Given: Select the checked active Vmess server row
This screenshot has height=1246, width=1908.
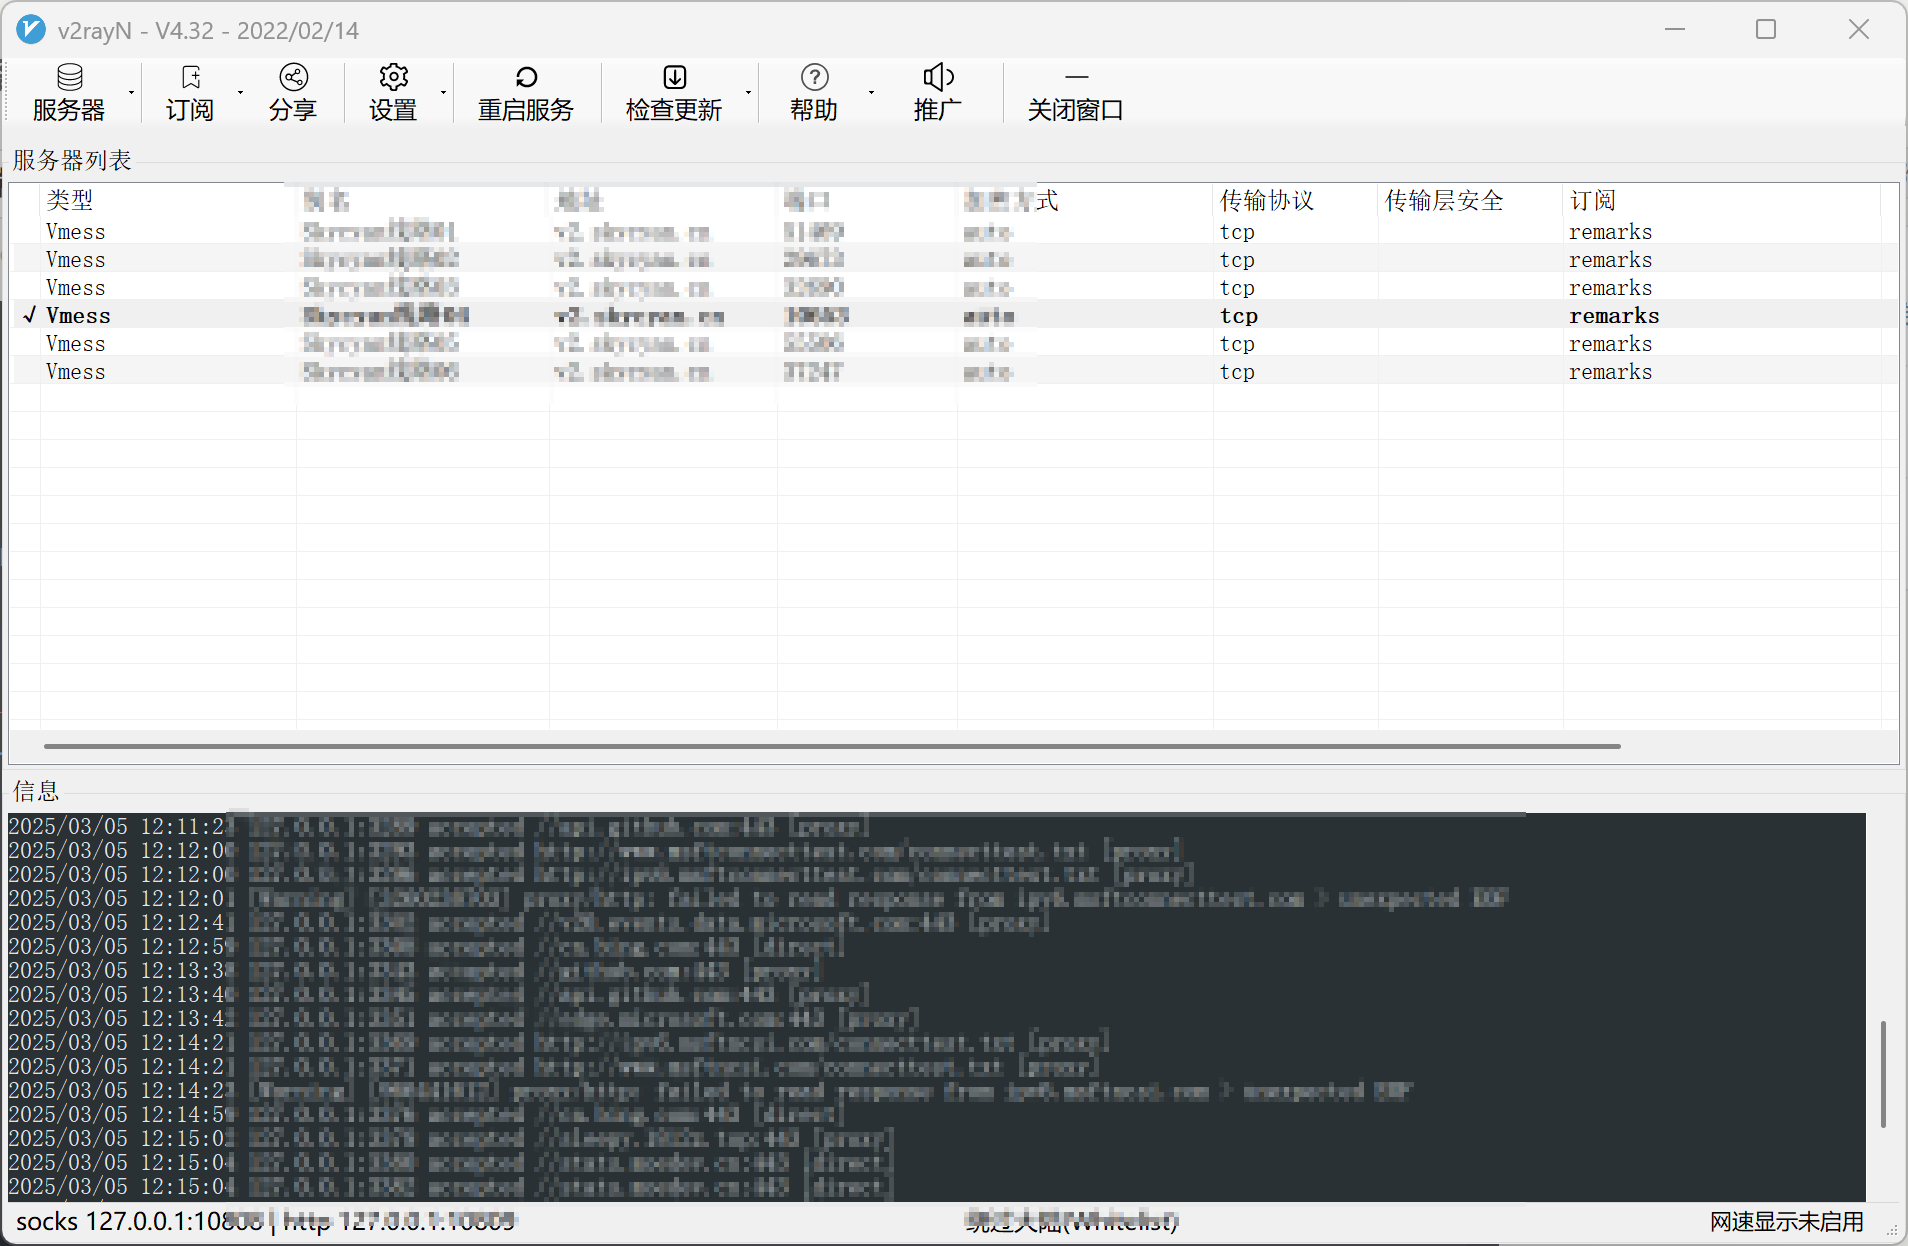Looking at the screenshot, I should (954, 316).
